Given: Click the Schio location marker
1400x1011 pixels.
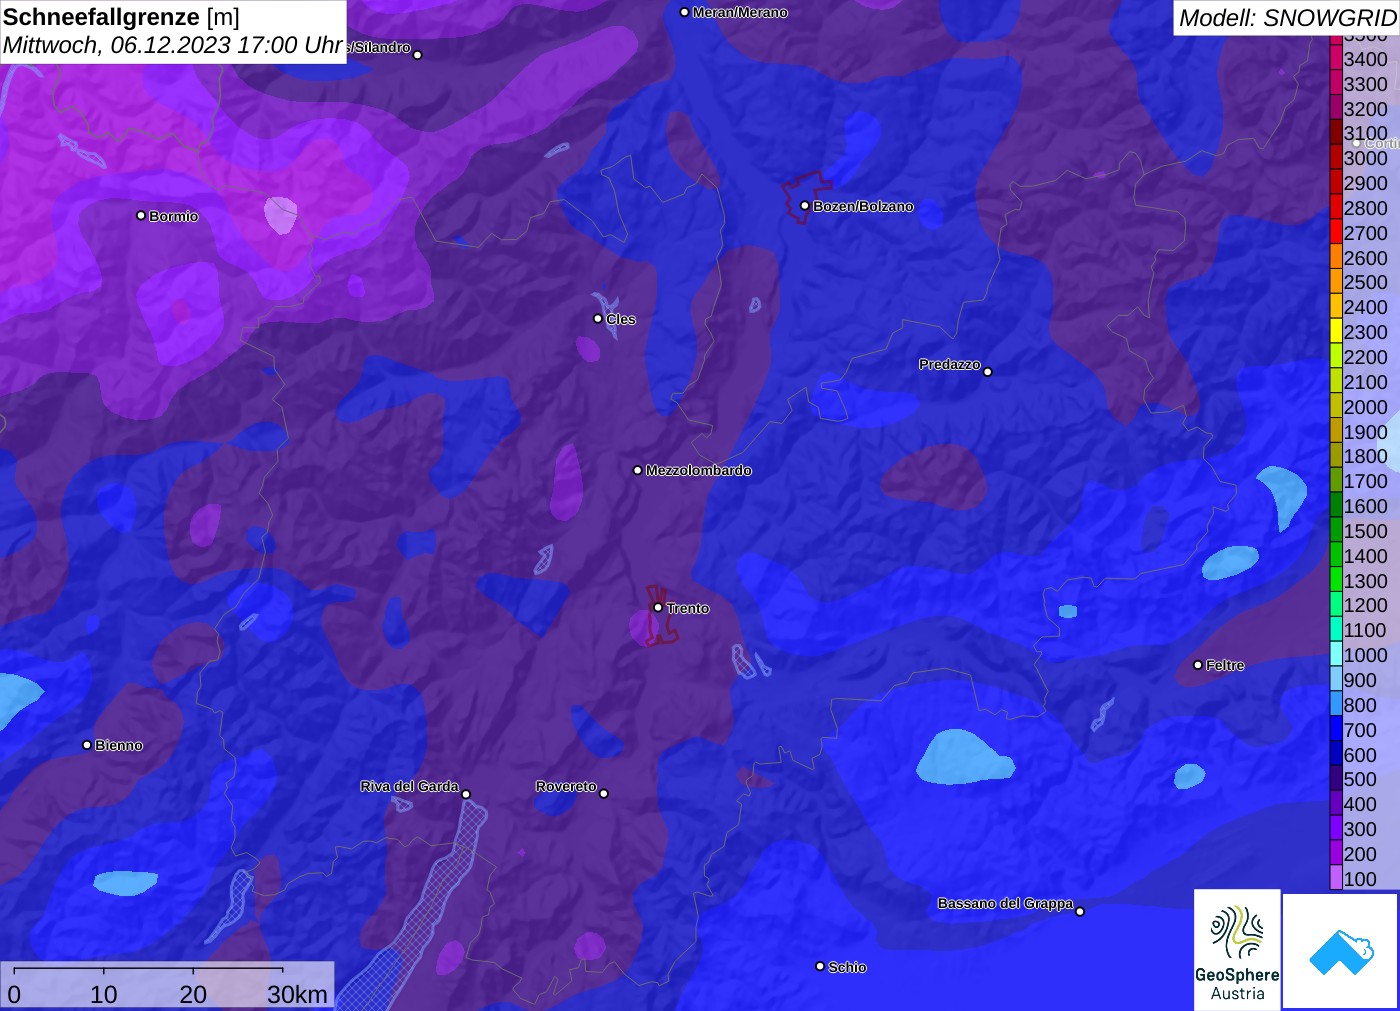Looking at the screenshot, I should coord(820,966).
